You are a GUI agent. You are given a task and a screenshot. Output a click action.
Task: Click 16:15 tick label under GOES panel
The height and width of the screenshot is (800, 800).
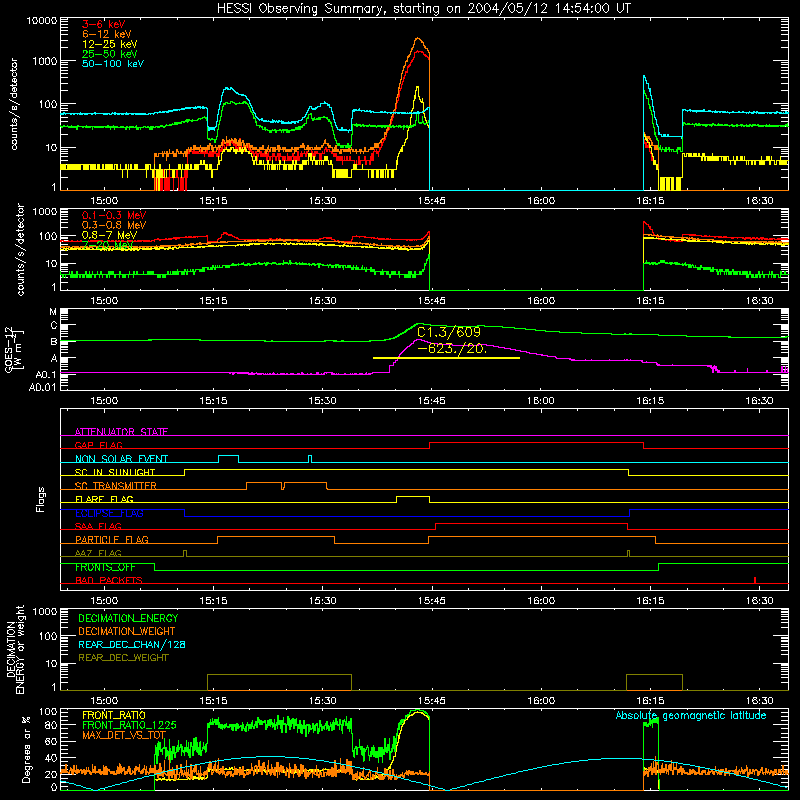[651, 401]
